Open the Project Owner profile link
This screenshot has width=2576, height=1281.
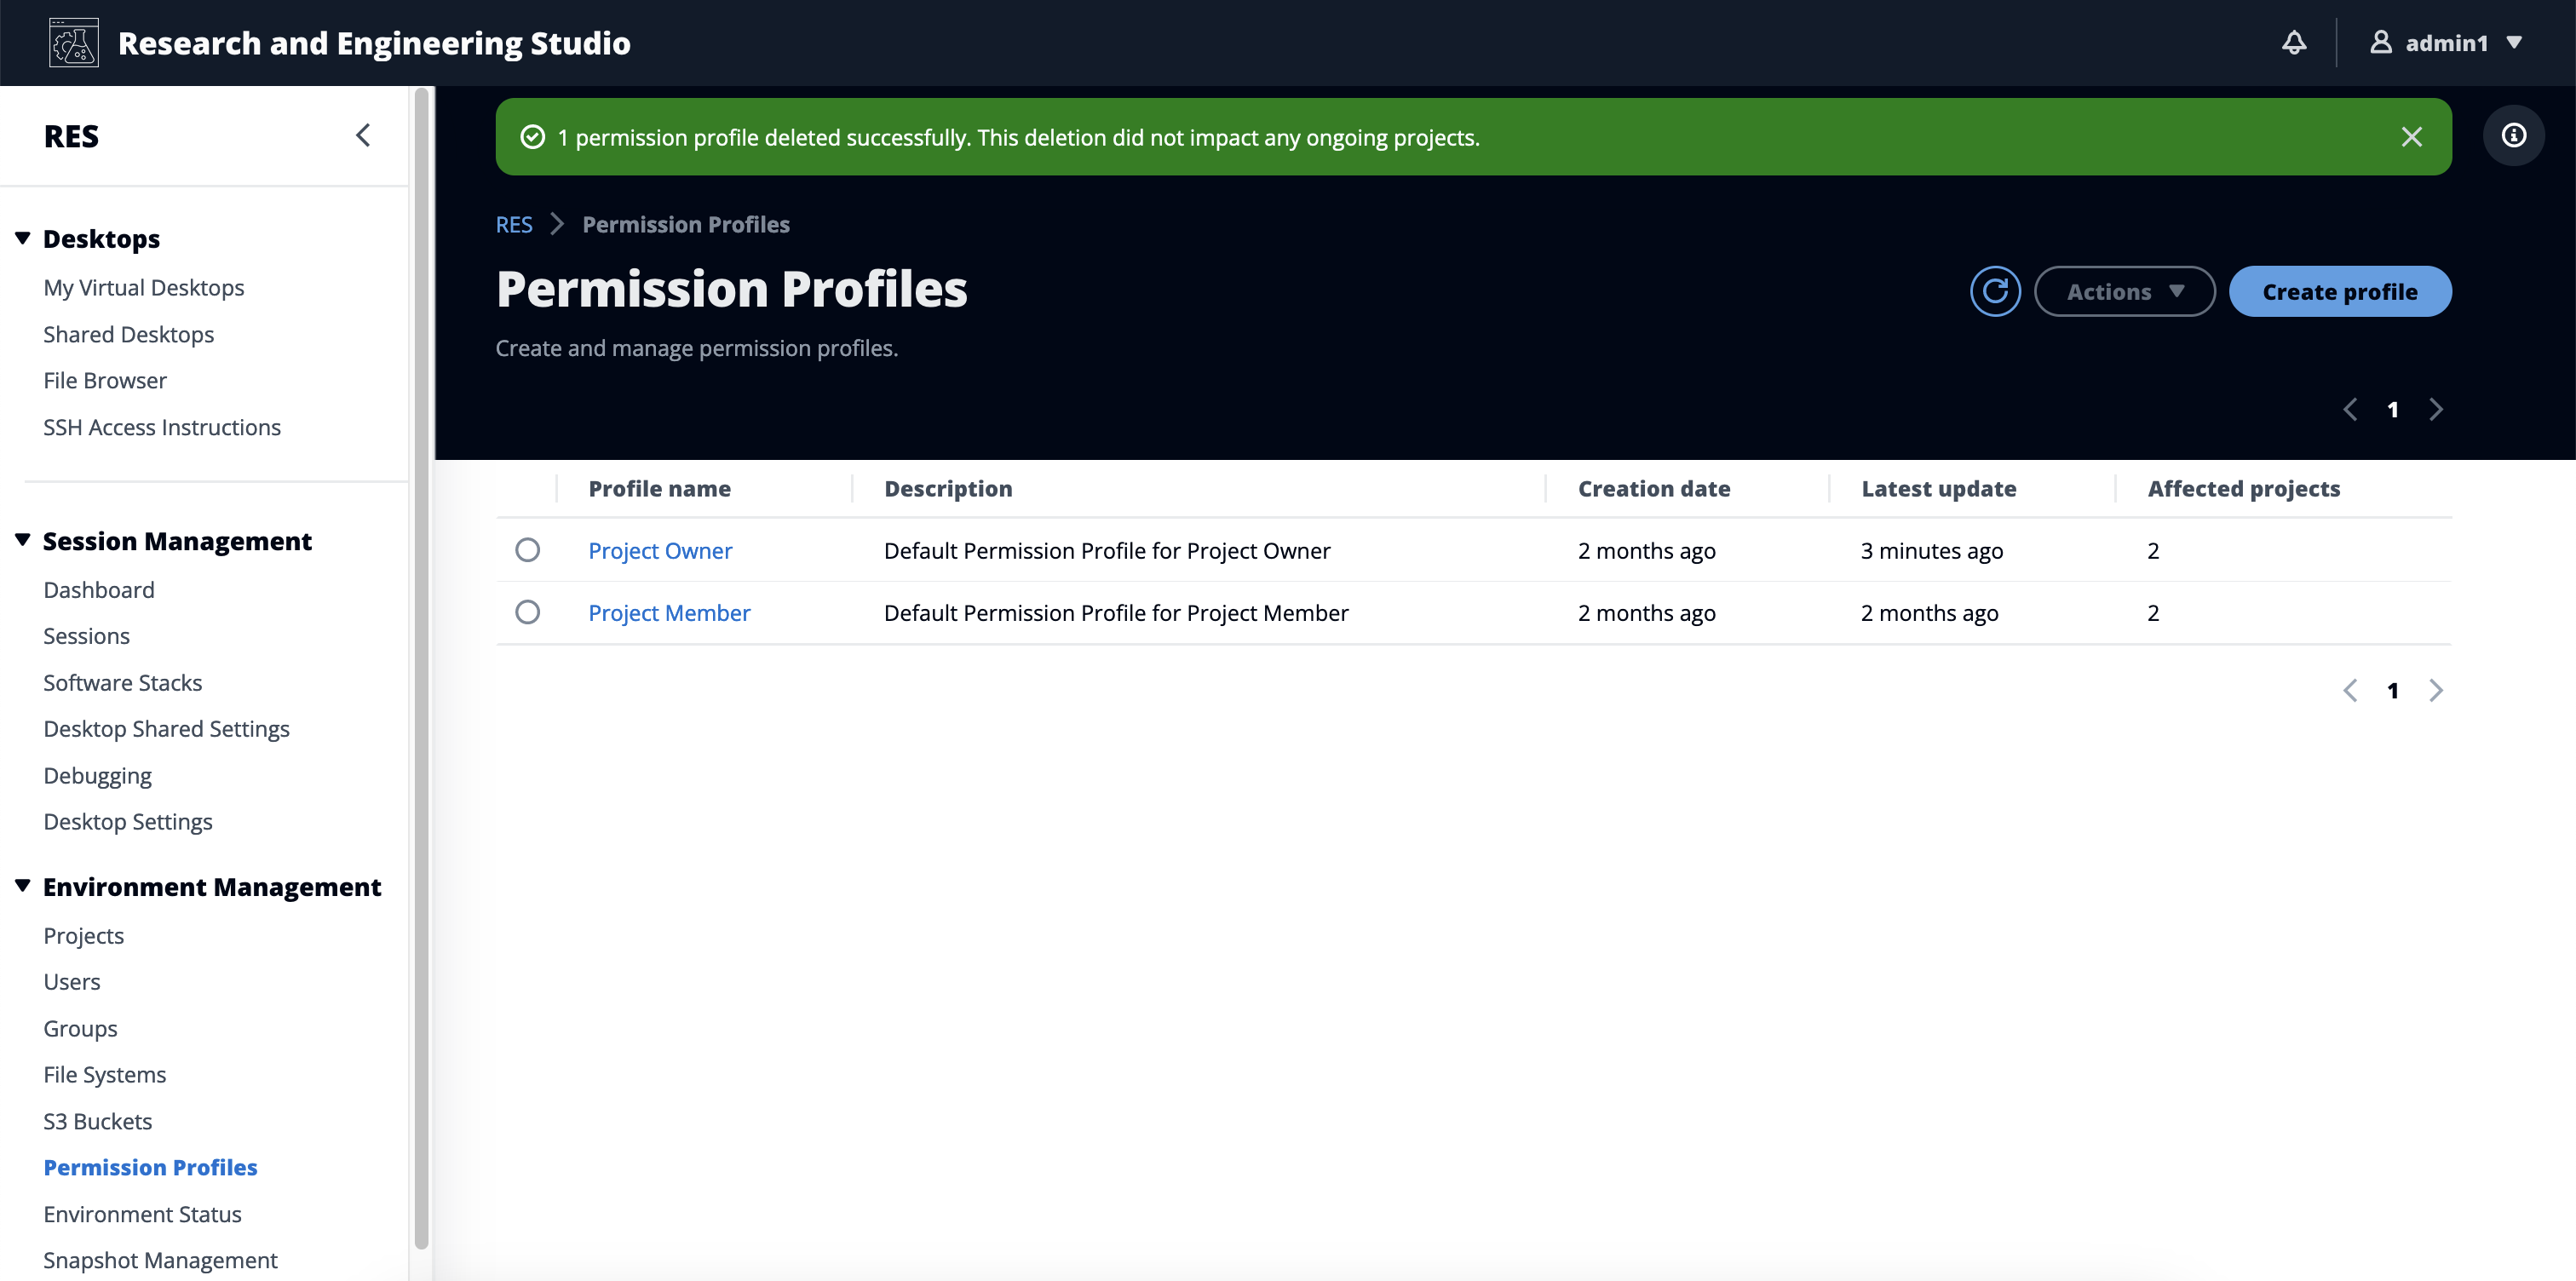660,550
